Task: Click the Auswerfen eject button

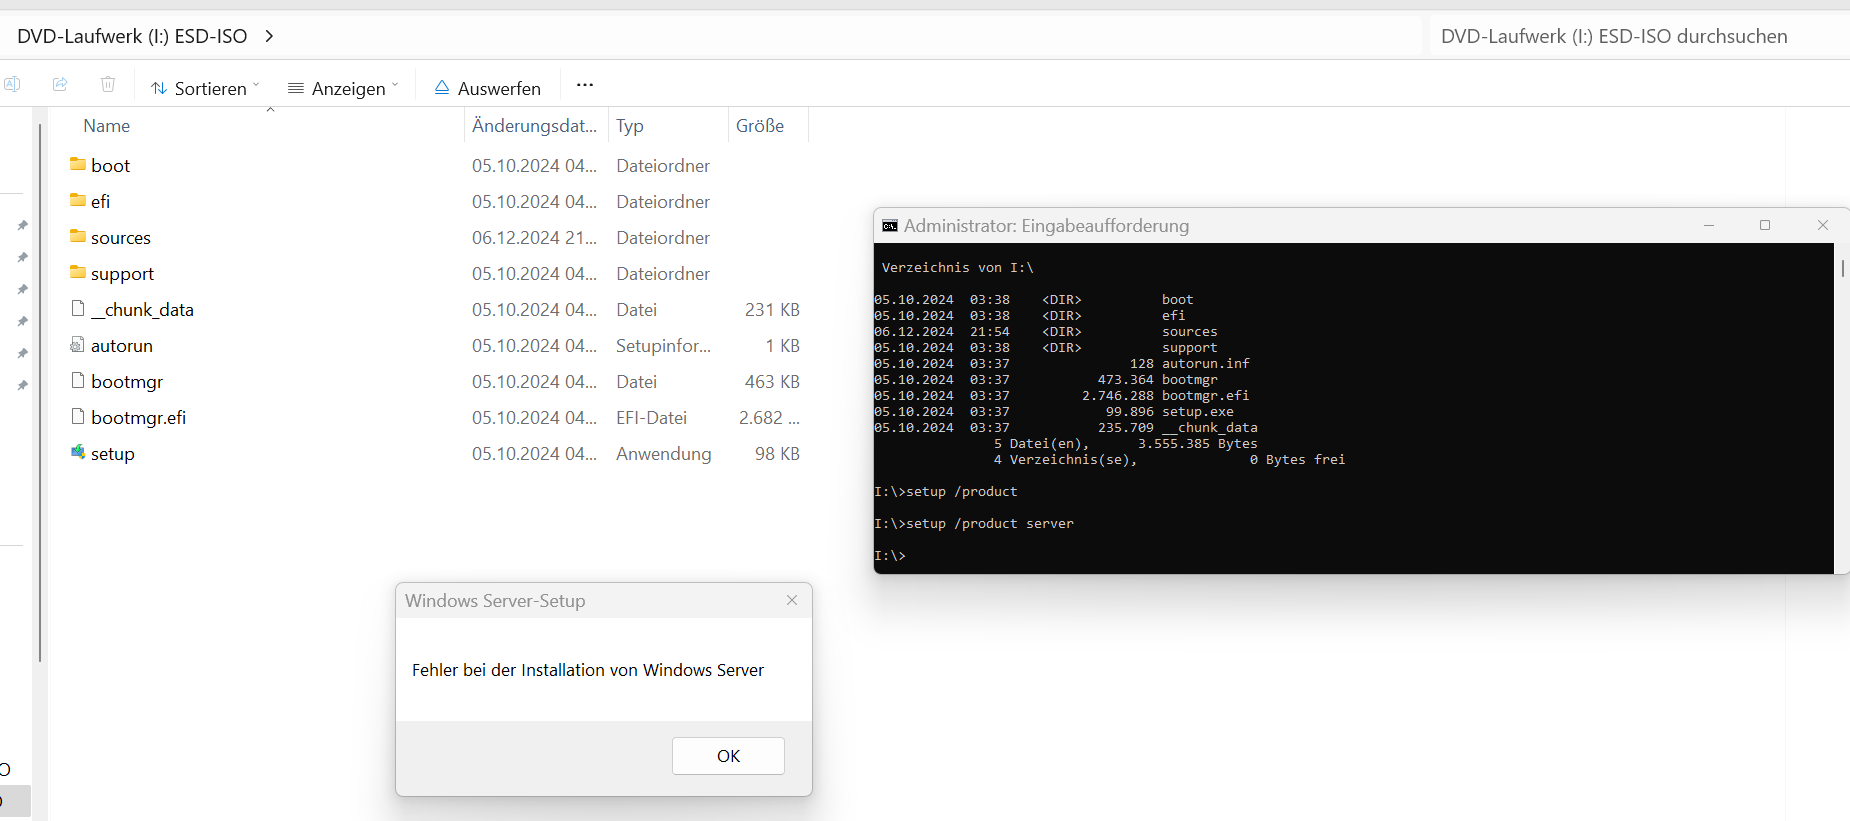Action: pos(488,88)
